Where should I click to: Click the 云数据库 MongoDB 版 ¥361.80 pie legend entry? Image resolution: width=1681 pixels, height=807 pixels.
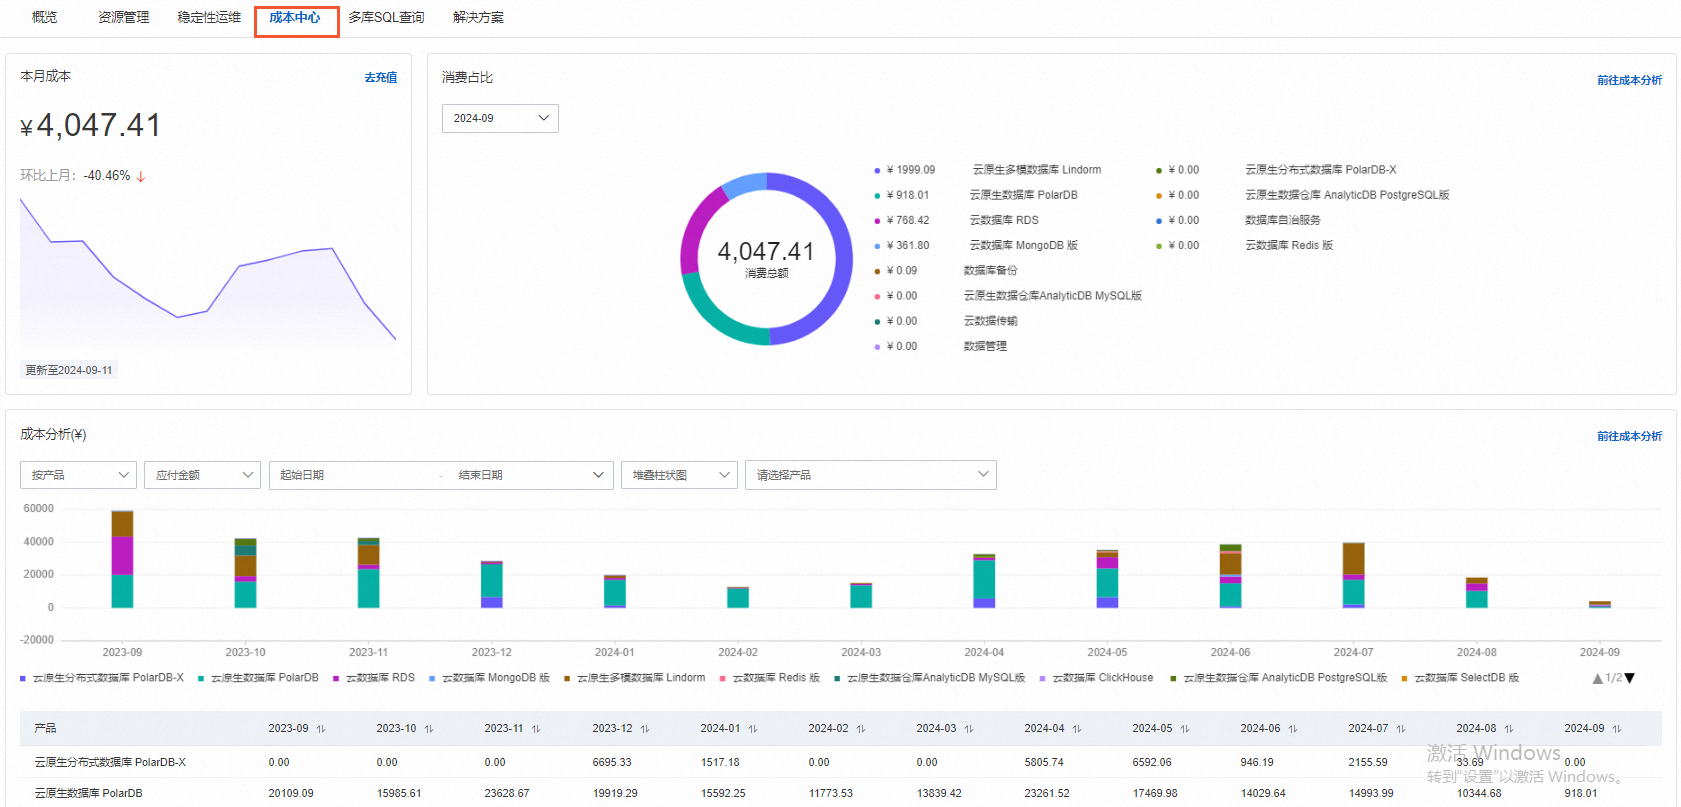(975, 245)
